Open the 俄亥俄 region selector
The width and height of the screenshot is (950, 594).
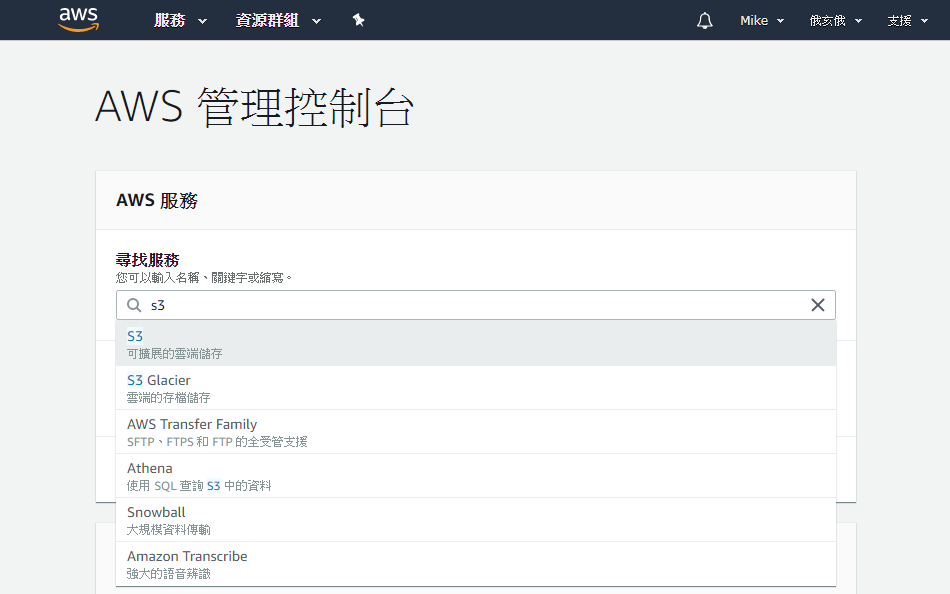pos(828,21)
